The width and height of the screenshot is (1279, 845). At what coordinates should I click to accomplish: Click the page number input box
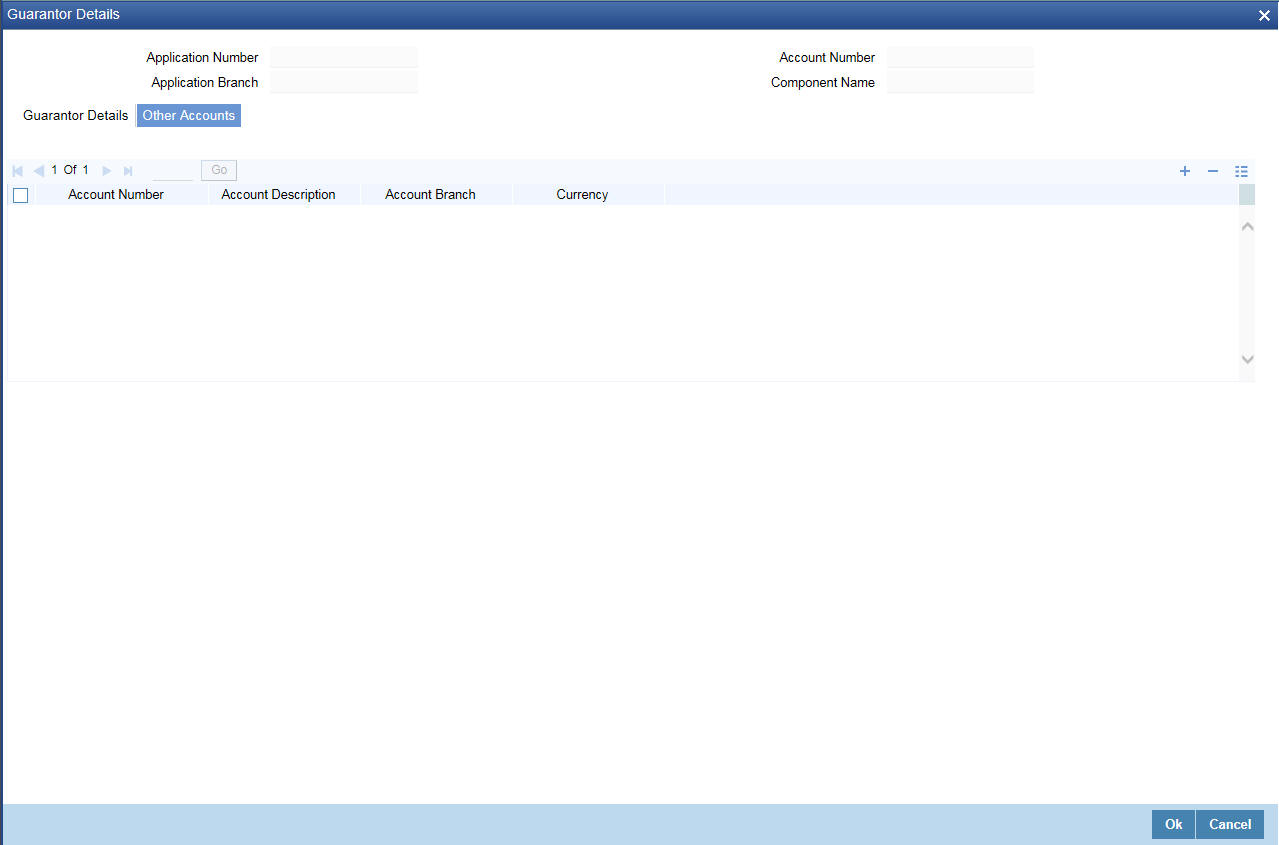[172, 171]
